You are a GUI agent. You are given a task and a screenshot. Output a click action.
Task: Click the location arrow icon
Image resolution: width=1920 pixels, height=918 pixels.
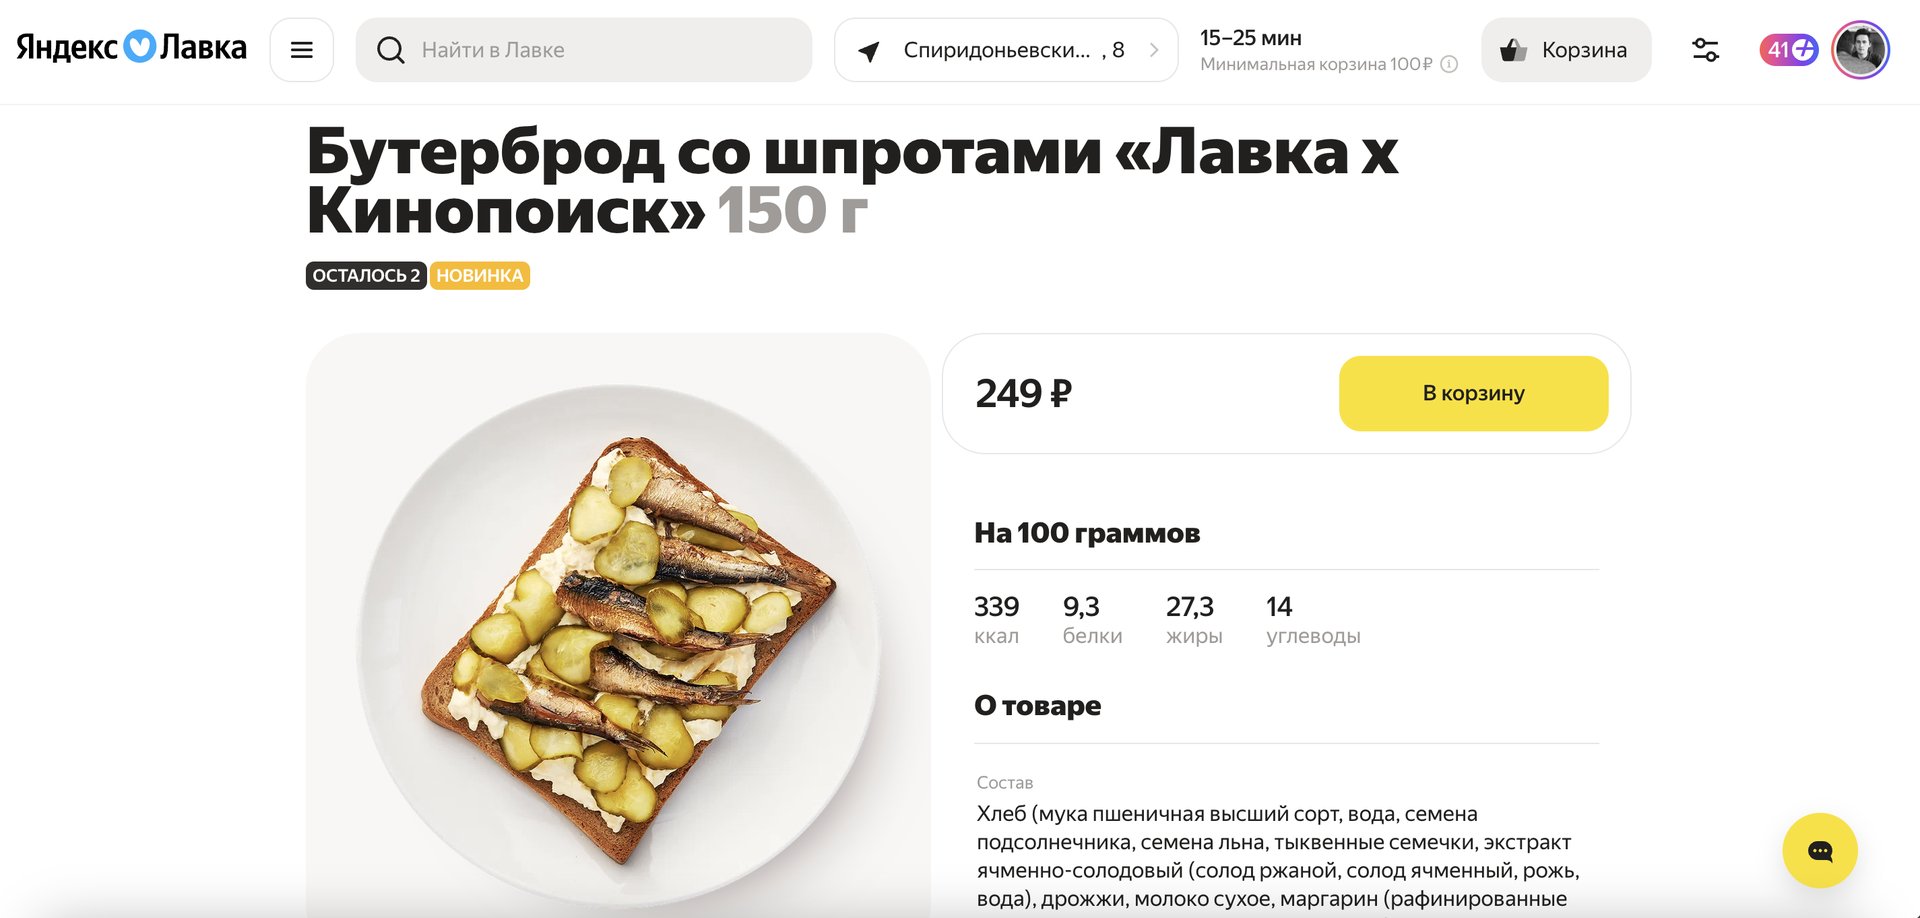(x=869, y=51)
